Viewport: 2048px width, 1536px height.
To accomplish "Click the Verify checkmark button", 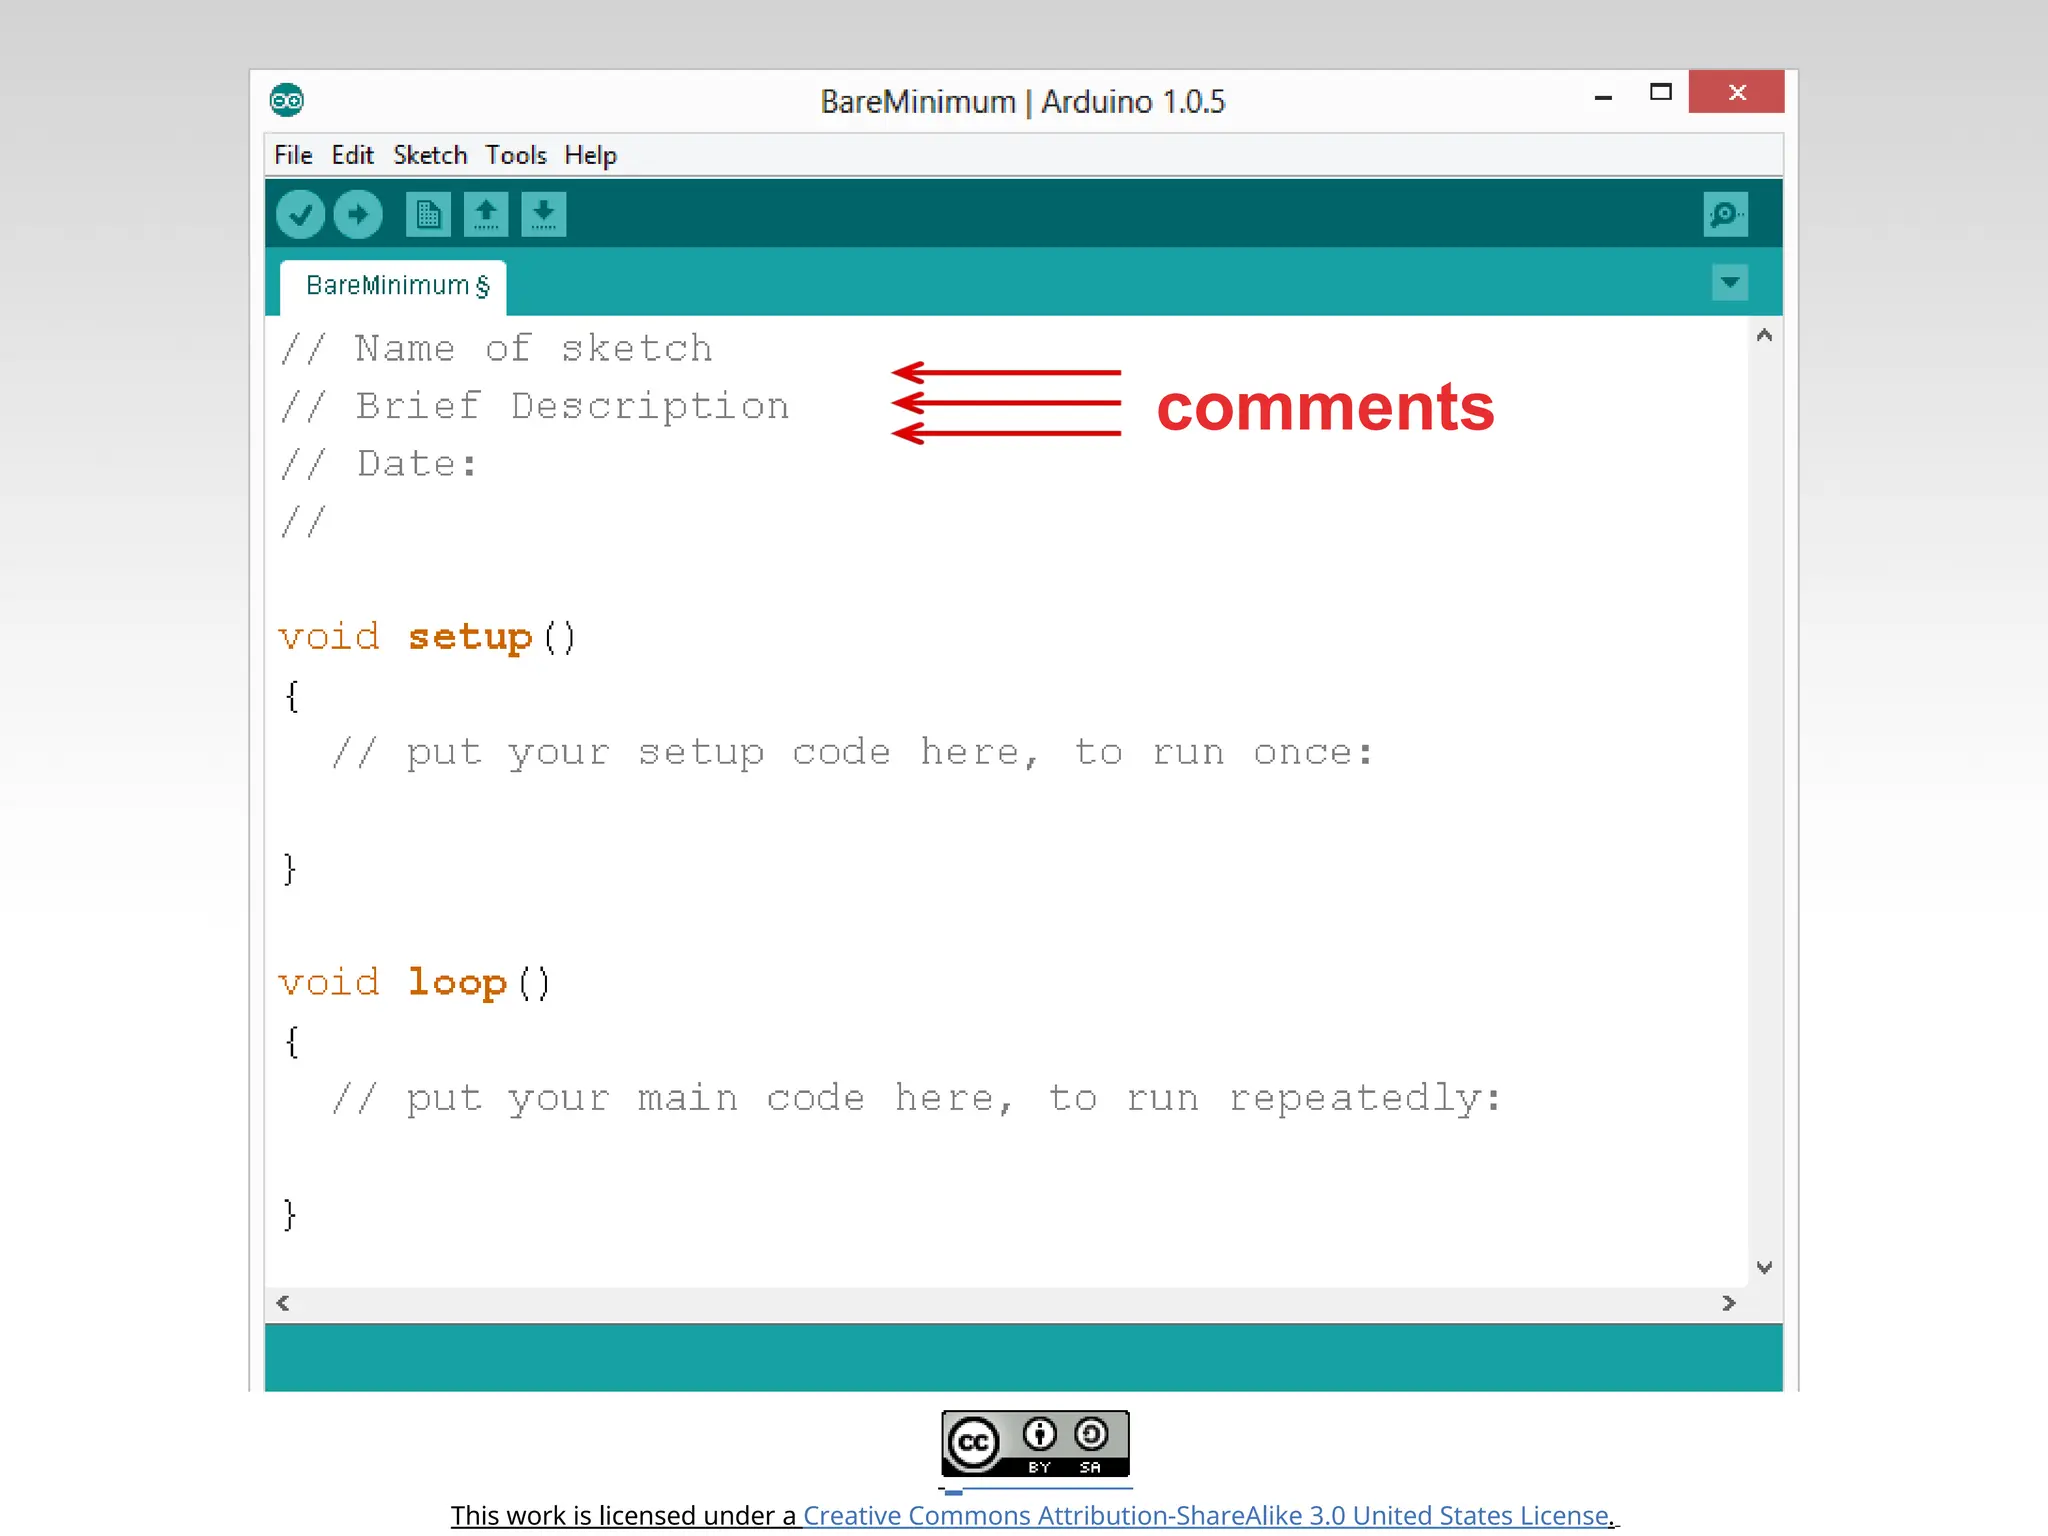I will point(300,214).
